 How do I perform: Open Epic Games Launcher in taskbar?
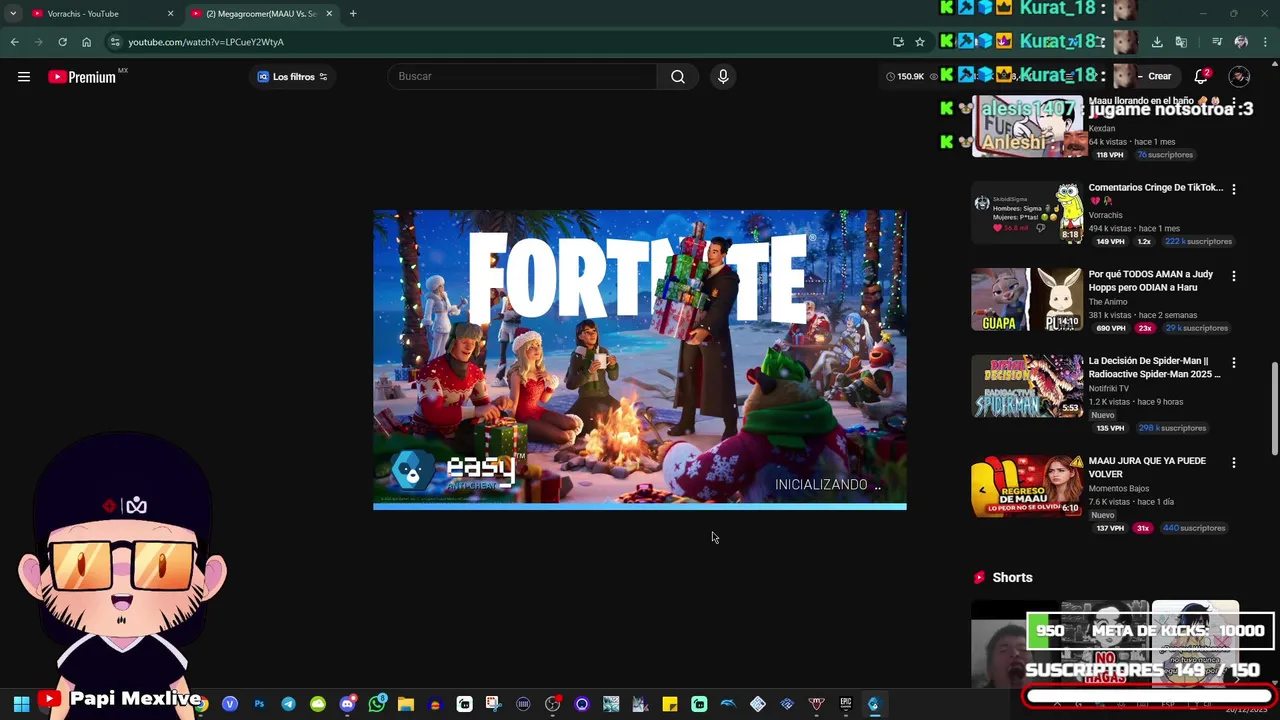[846, 704]
